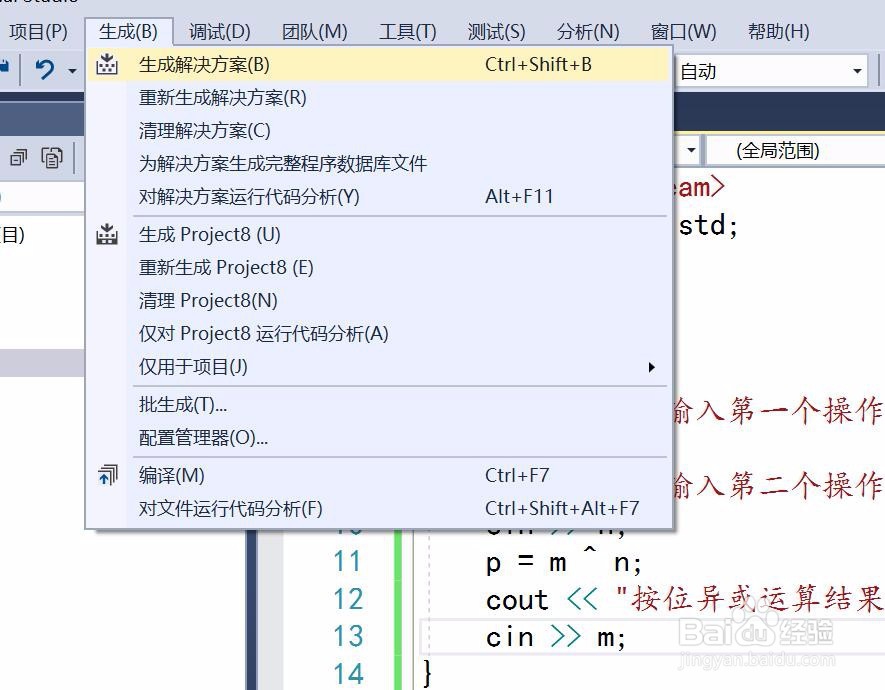Click the build icon beside 生成 Project8
Image resolution: width=885 pixels, height=690 pixels.
tap(107, 234)
